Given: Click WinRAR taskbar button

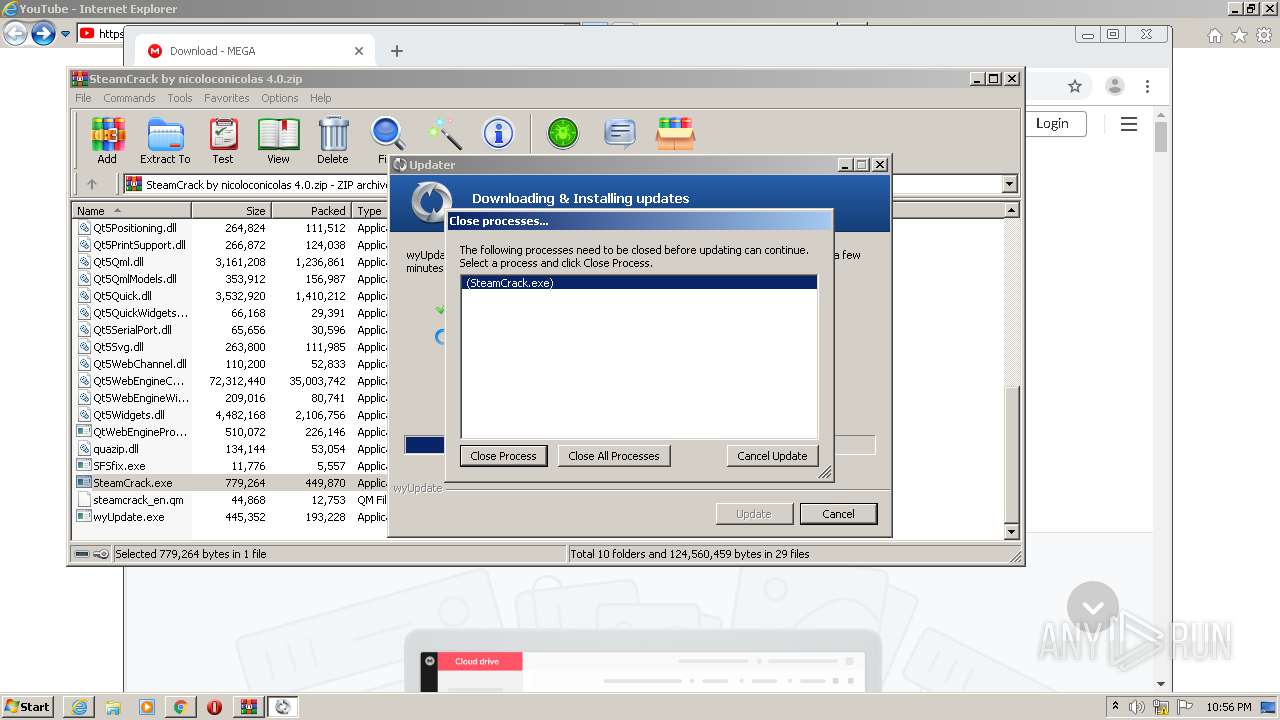Looking at the screenshot, I should point(248,707).
